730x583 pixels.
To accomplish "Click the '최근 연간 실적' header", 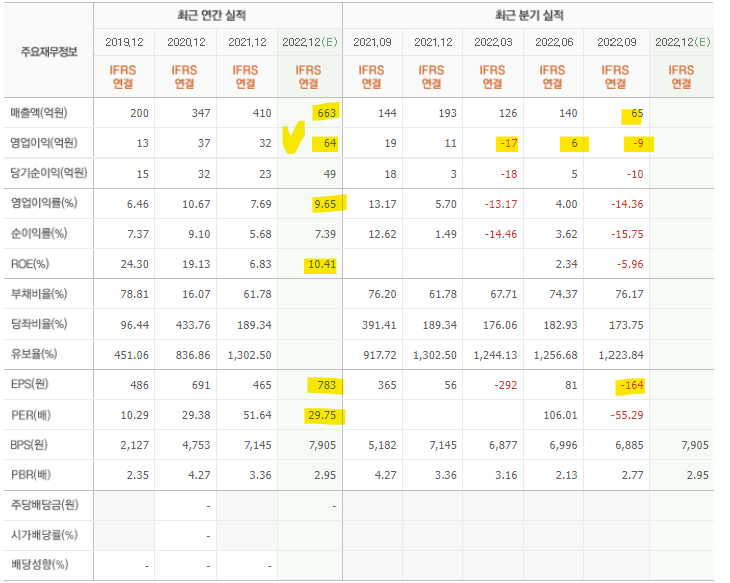I will (x=212, y=15).
